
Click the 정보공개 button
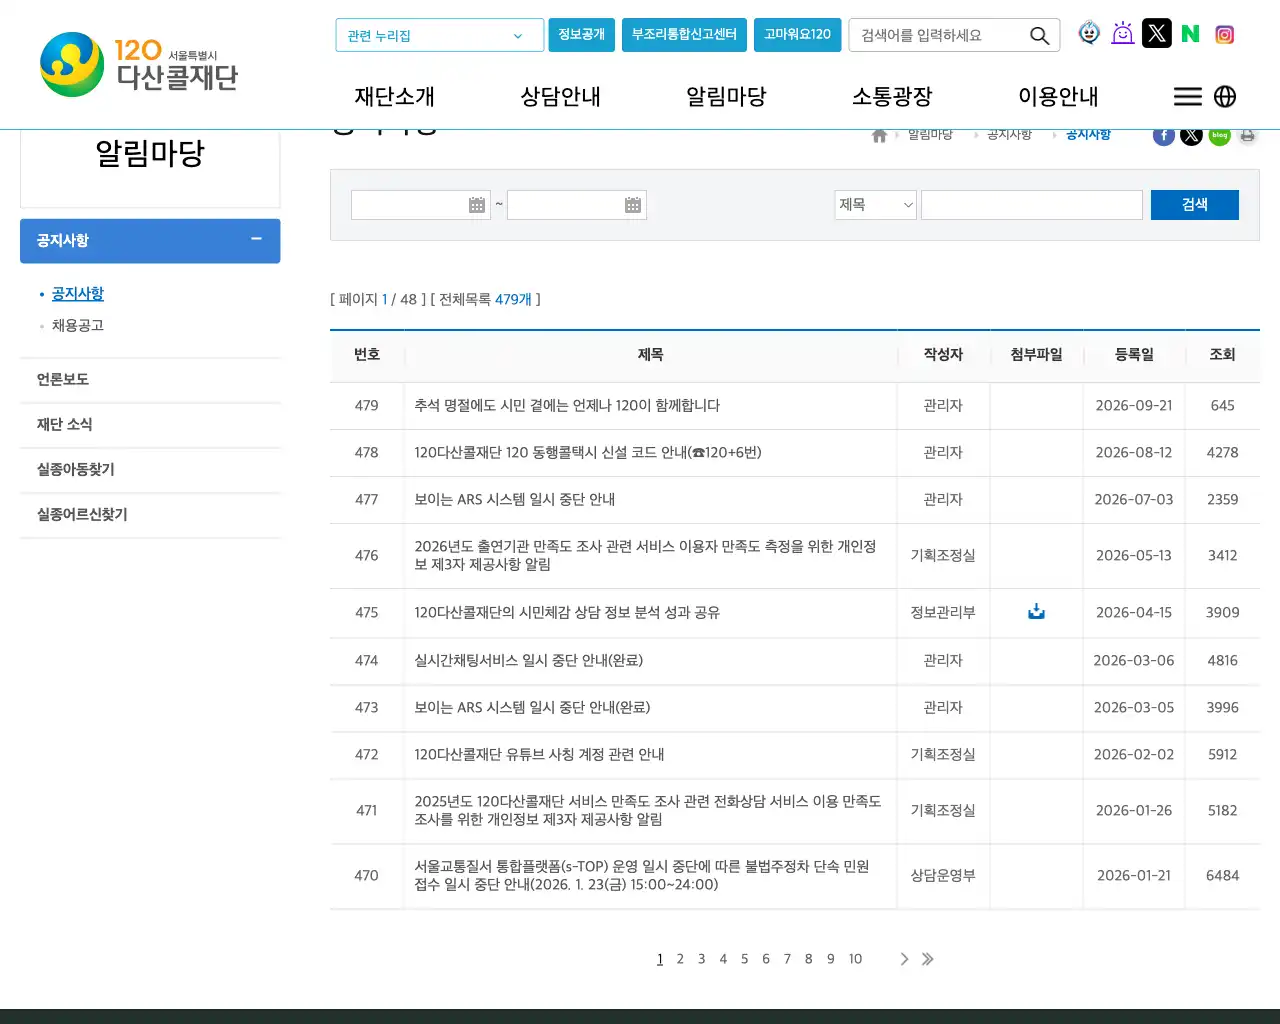(x=582, y=35)
